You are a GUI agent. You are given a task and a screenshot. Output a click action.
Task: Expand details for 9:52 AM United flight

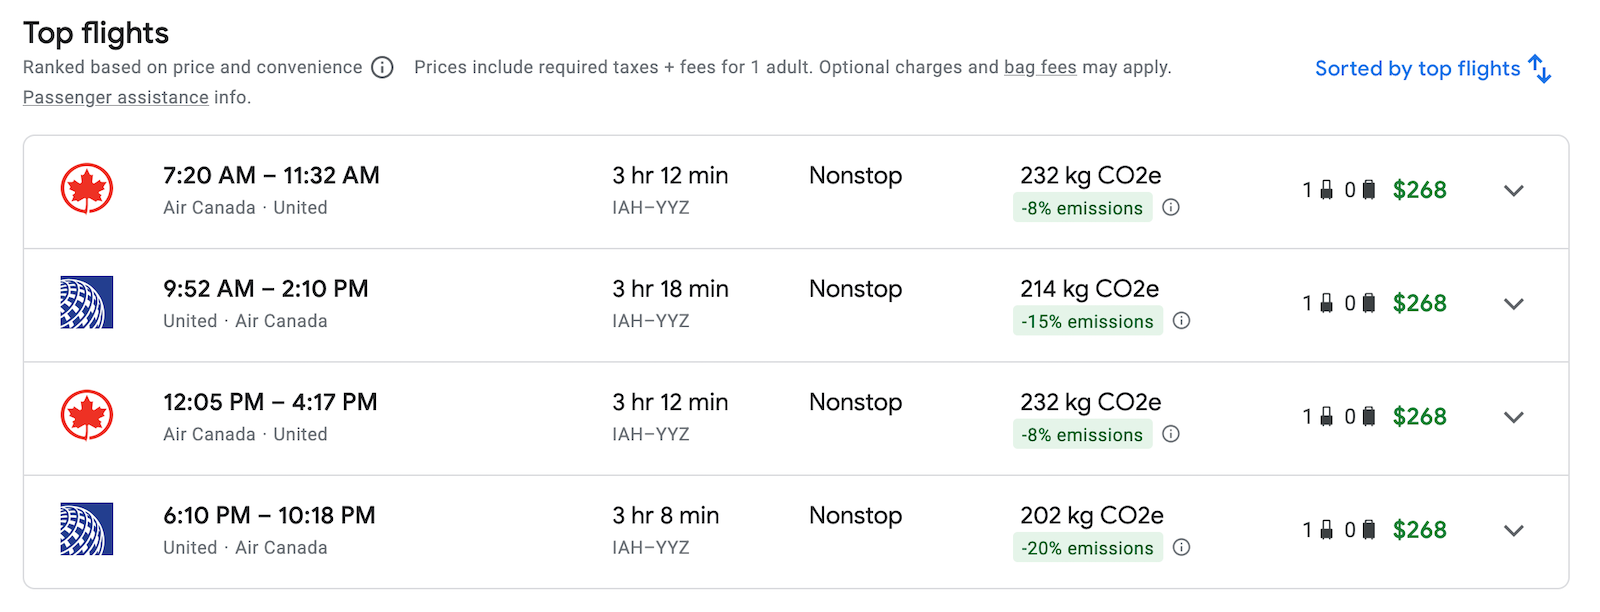pos(1514,303)
